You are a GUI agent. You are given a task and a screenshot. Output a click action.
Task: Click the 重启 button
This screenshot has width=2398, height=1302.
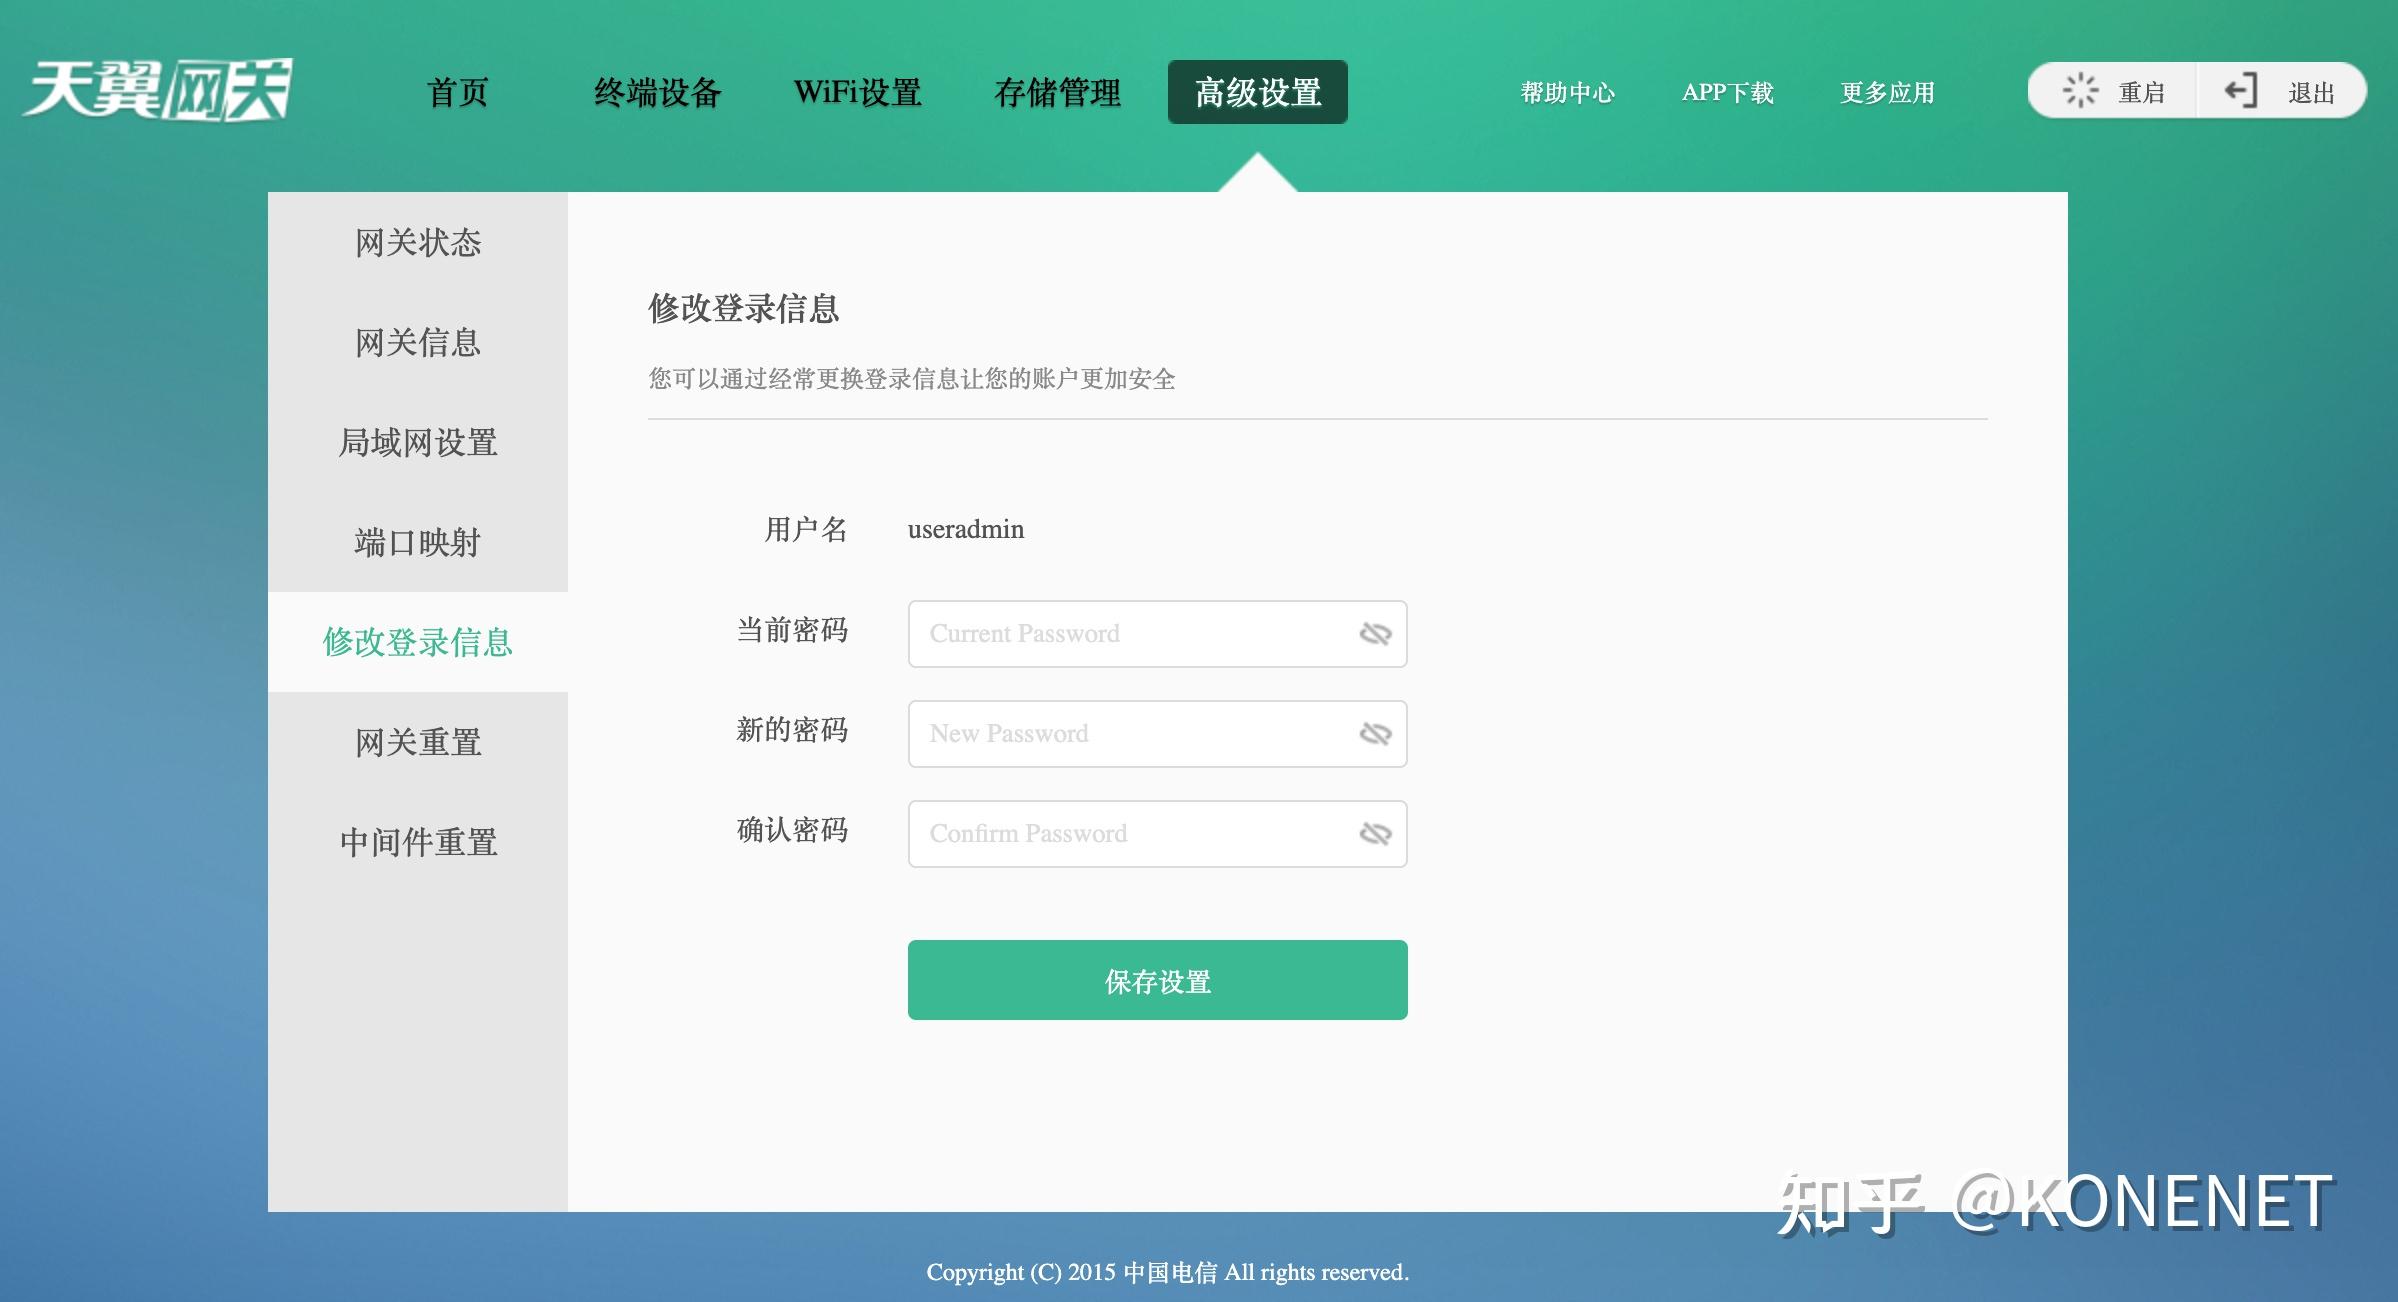tap(2112, 91)
